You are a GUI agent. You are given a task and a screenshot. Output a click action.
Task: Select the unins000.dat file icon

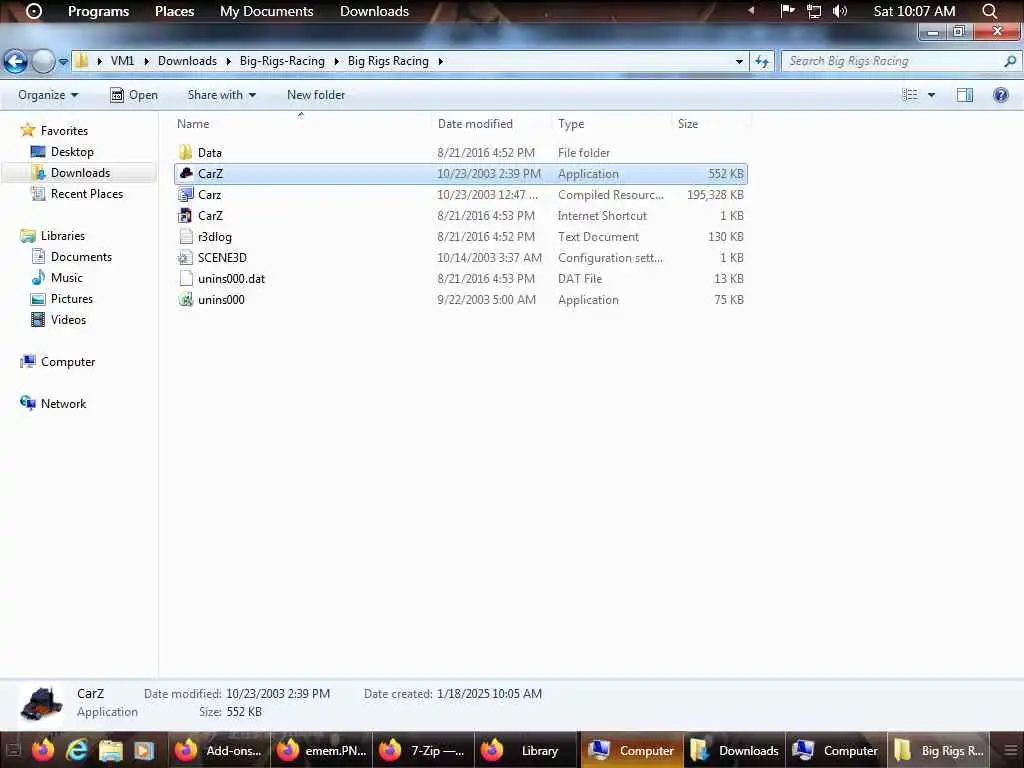coord(185,278)
